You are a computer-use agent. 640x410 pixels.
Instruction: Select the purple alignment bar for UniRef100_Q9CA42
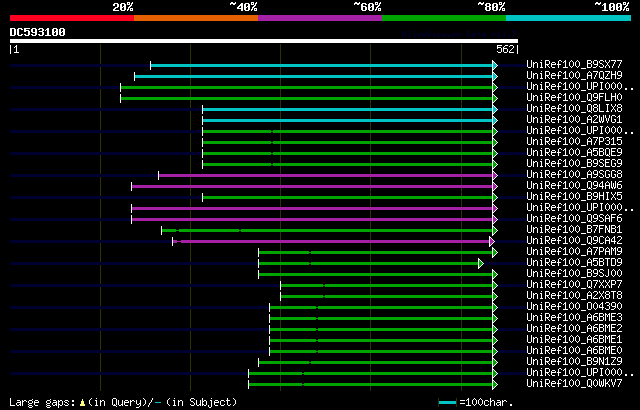click(x=331, y=242)
